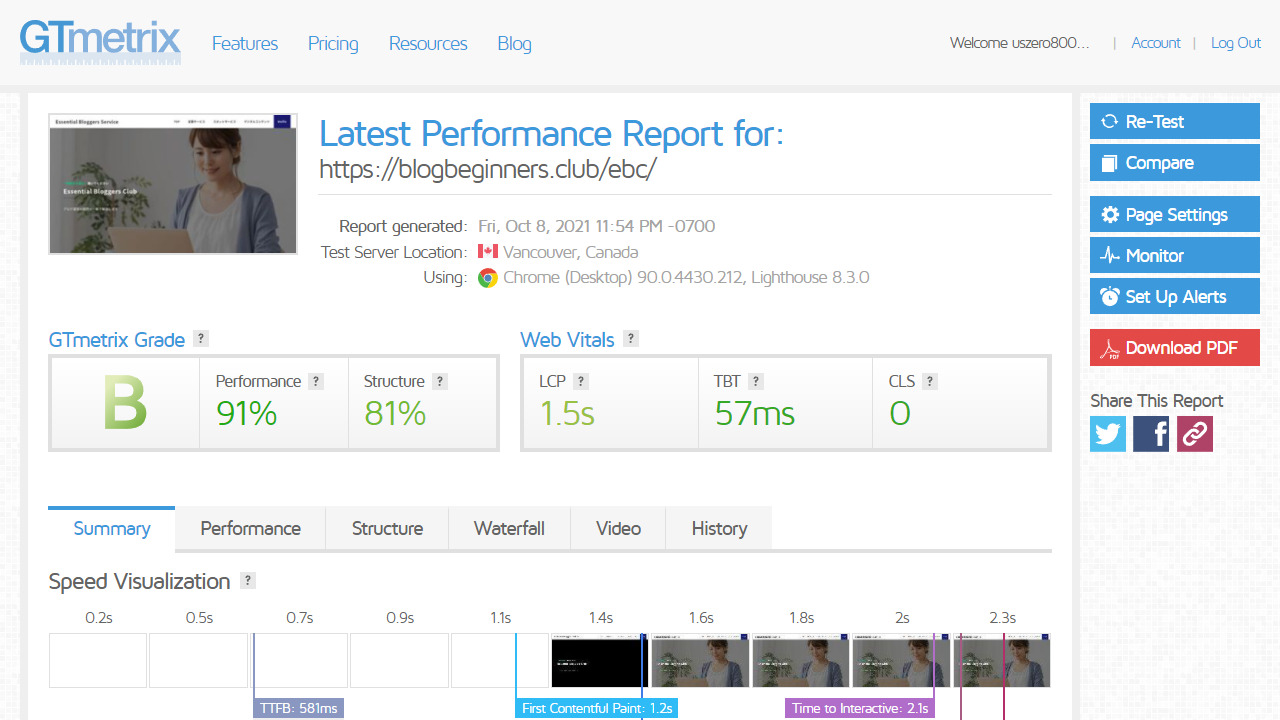Click the Canada flag icon

coord(488,251)
